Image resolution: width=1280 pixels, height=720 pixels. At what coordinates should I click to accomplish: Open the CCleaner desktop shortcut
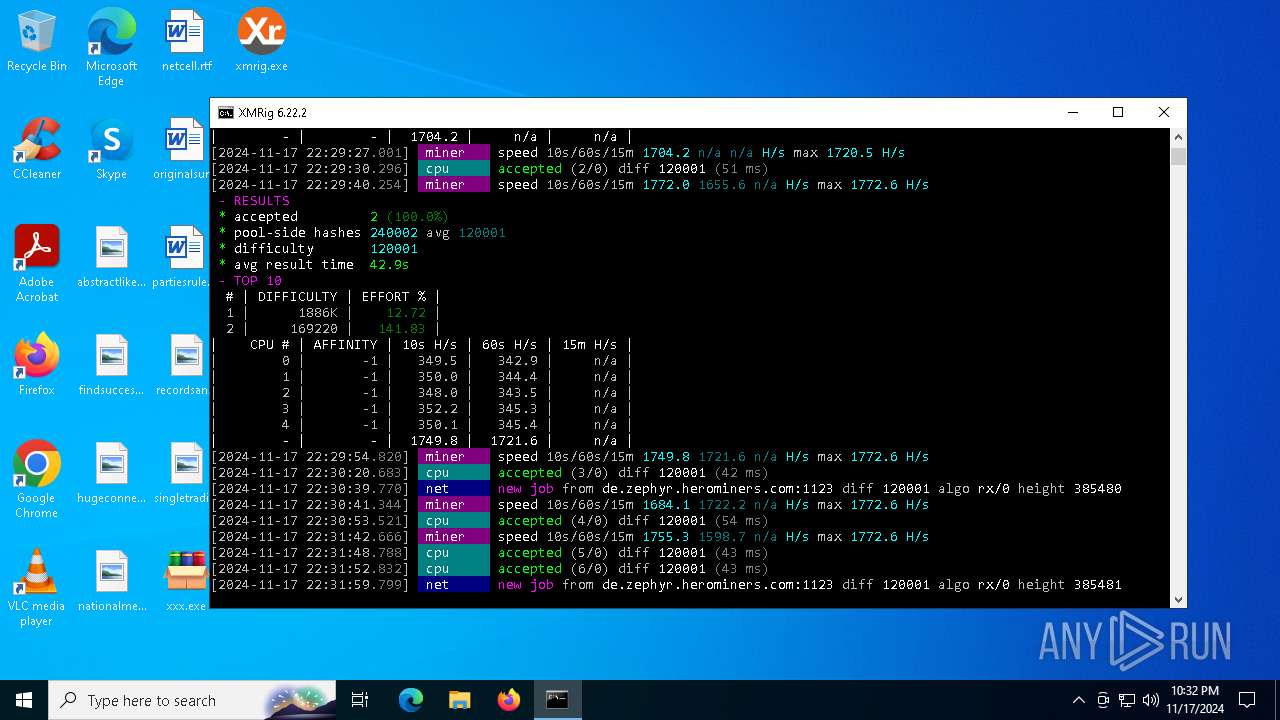[x=37, y=150]
